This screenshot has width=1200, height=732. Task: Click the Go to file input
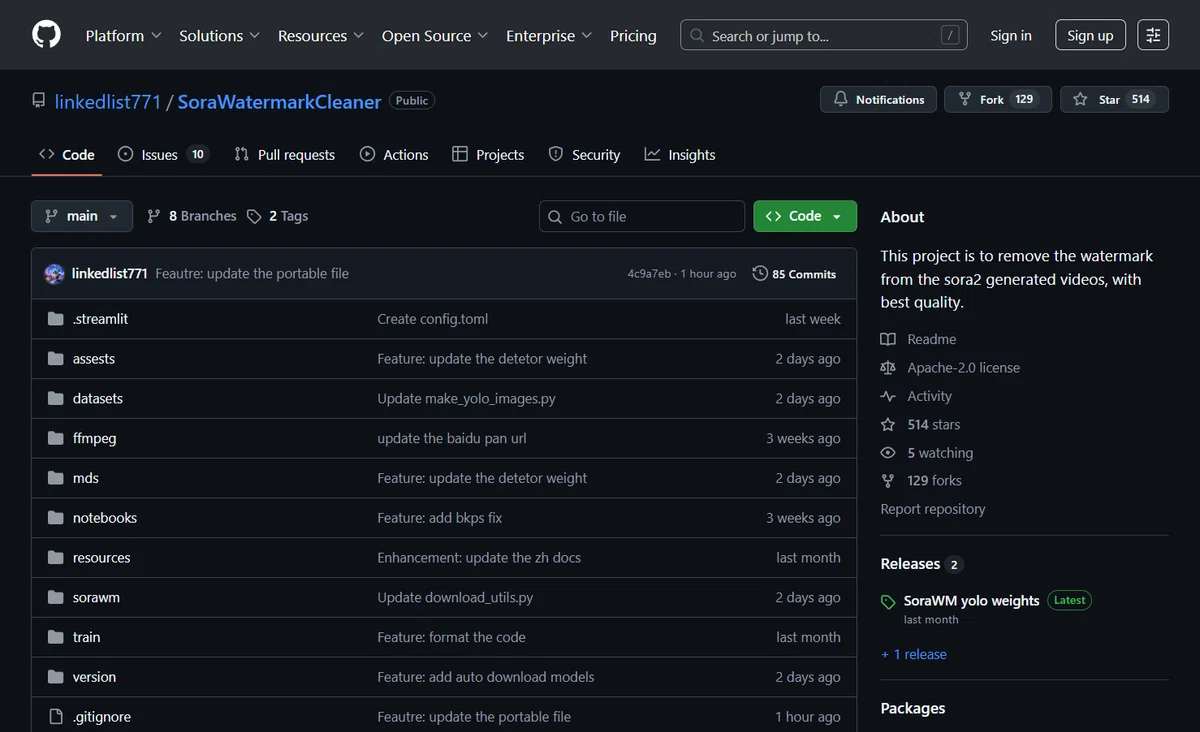(642, 216)
